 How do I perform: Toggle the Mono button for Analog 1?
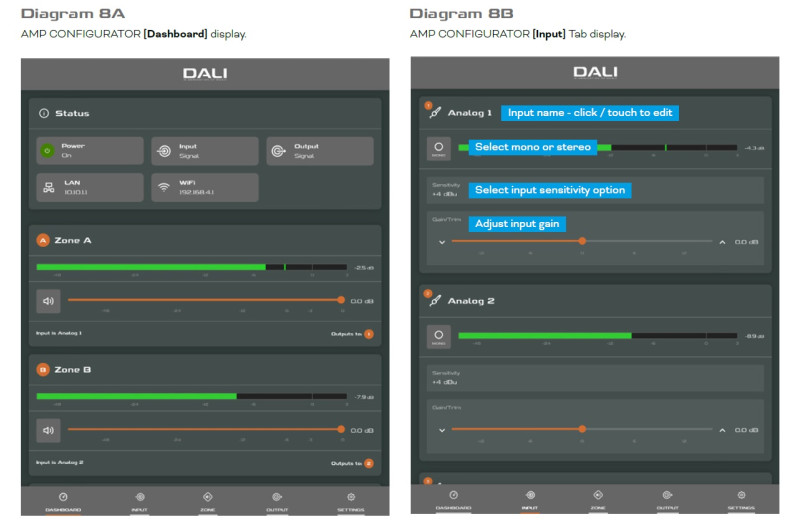point(439,148)
